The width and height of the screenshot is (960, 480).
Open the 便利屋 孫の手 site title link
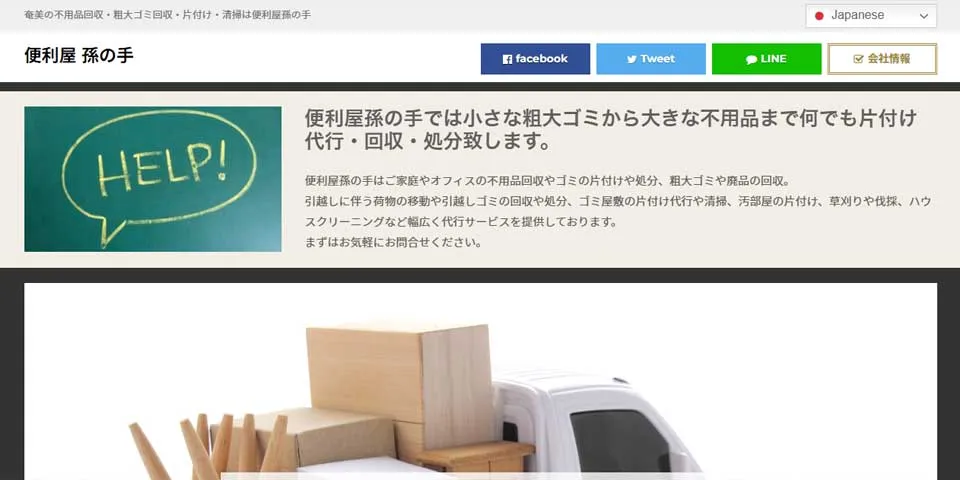(79, 56)
